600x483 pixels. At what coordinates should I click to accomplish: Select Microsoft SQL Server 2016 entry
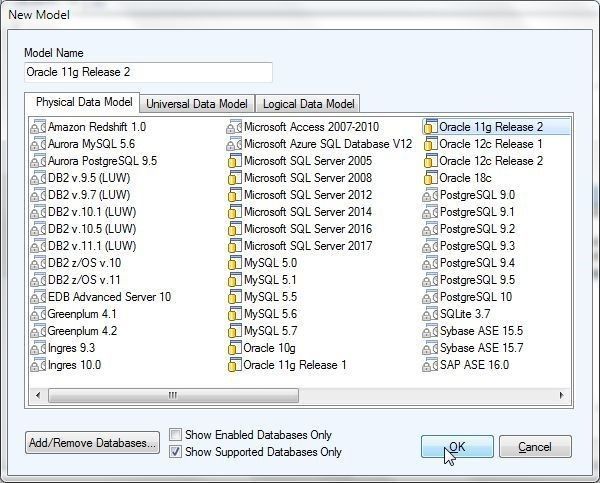pyautogui.click(x=300, y=229)
